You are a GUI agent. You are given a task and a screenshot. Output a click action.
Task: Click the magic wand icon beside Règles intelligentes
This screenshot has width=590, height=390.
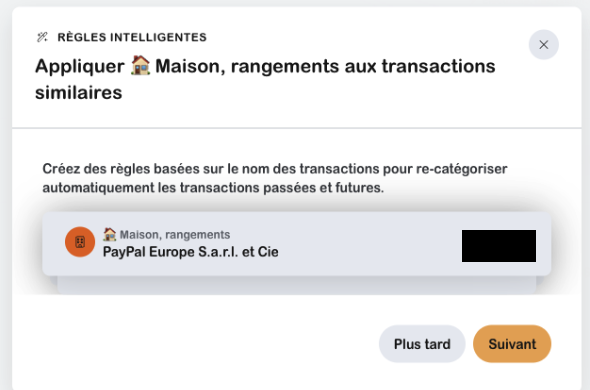[x=42, y=37]
